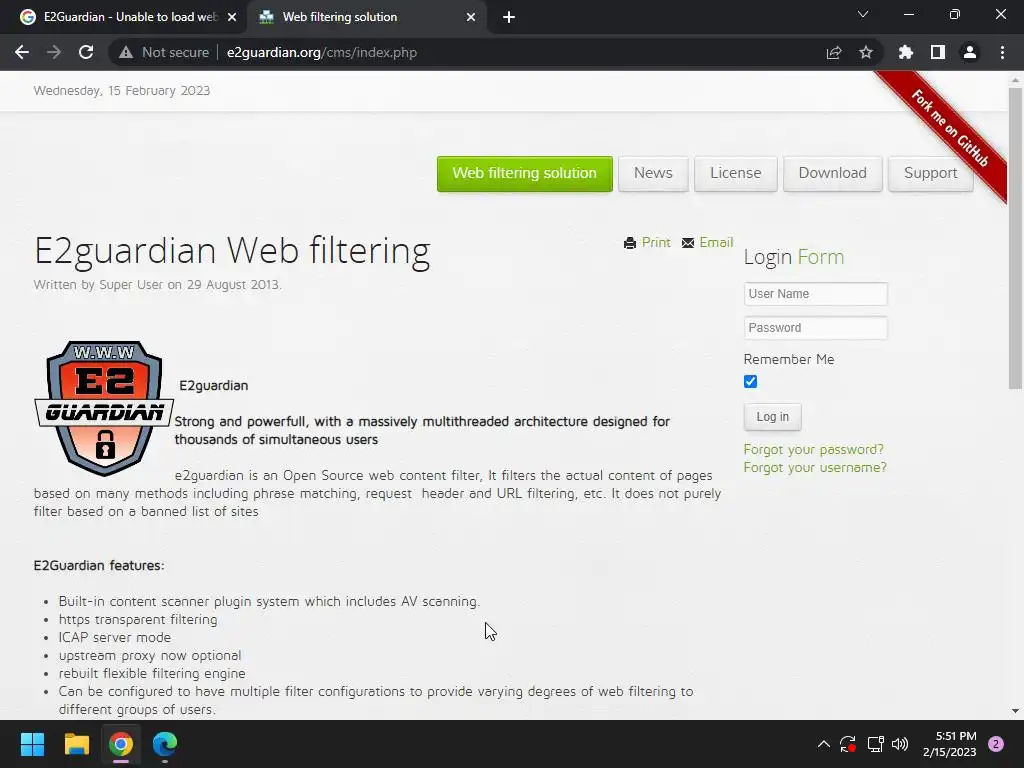Click the scrollbar down arrow
This screenshot has width=1024, height=768.
1015,711
